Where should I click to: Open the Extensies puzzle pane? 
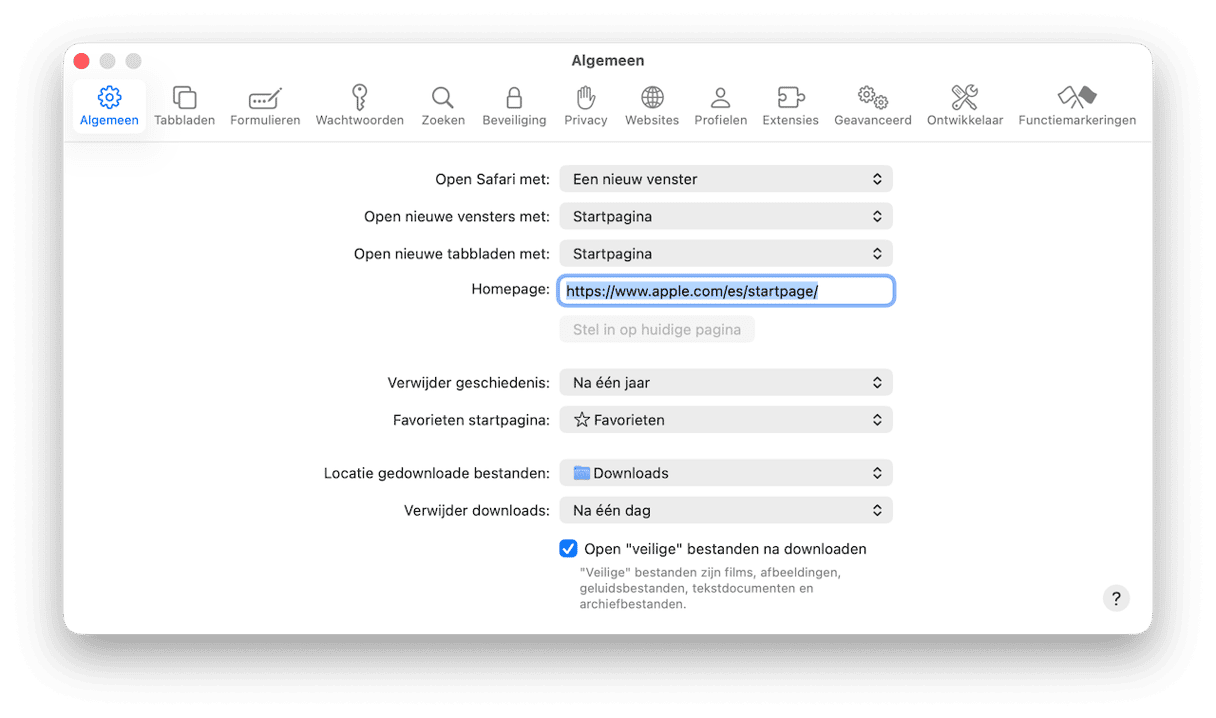pyautogui.click(x=790, y=106)
